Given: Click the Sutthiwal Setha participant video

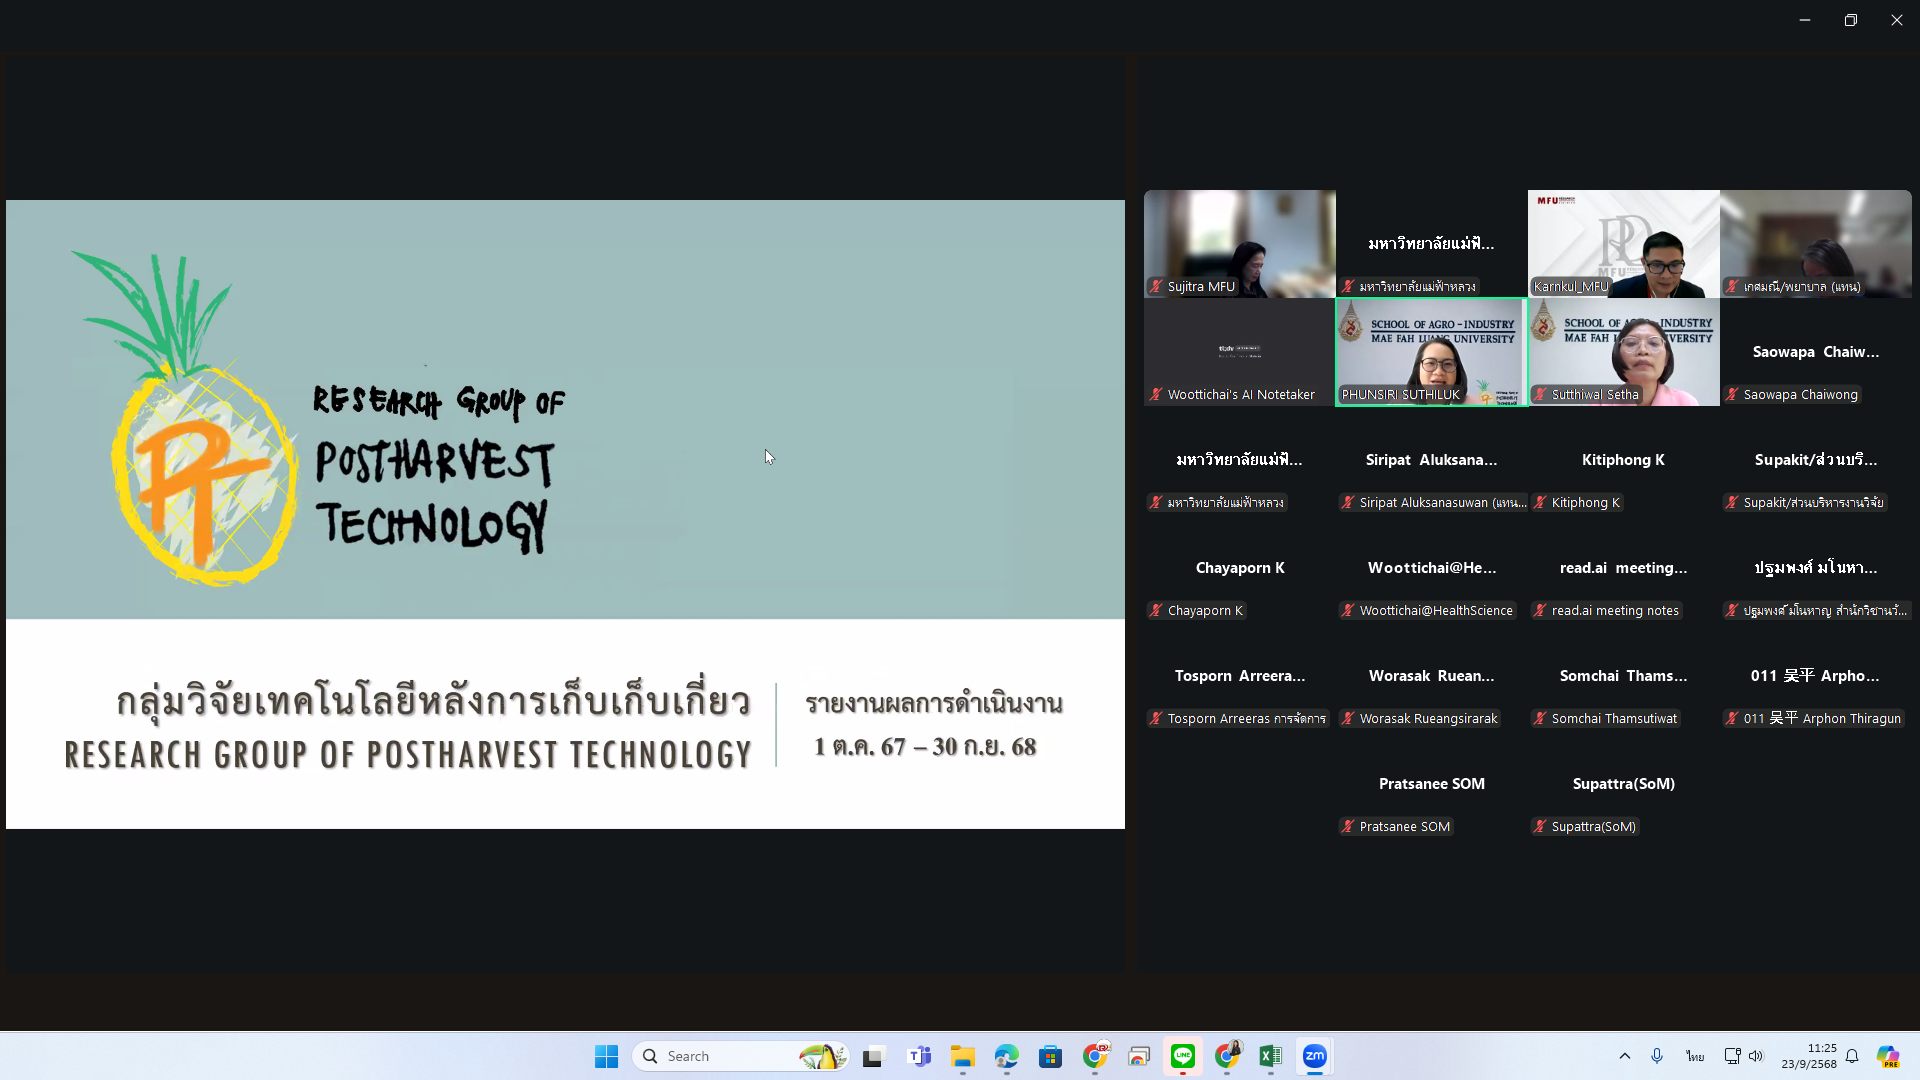Looking at the screenshot, I should pyautogui.click(x=1623, y=351).
